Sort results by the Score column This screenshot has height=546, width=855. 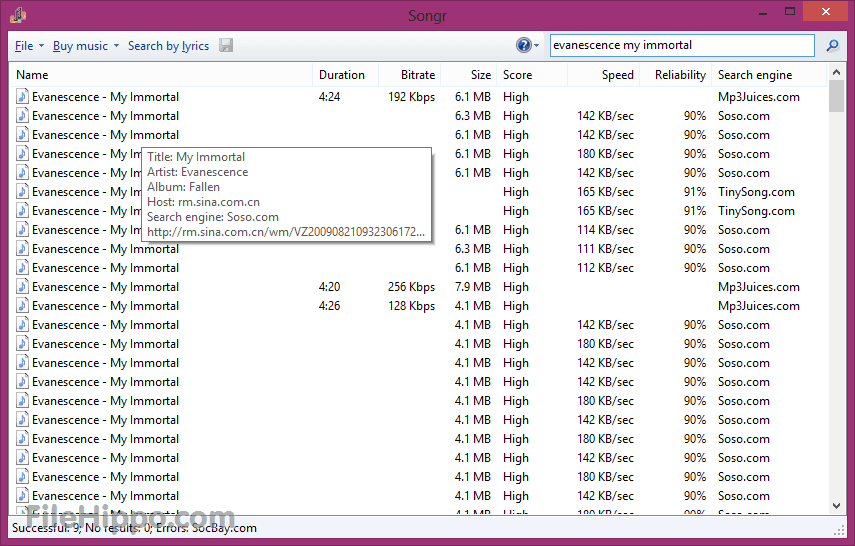pos(532,75)
